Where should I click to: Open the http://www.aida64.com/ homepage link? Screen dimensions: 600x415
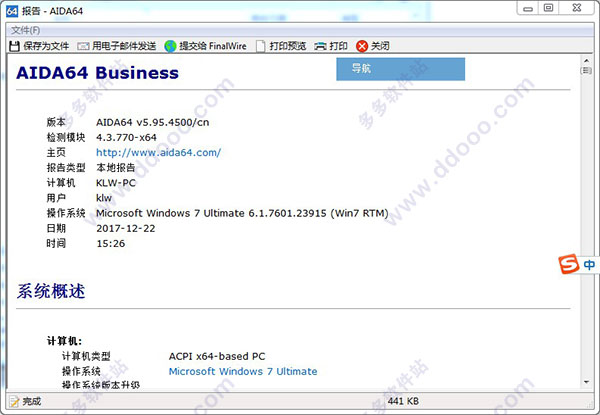(x=158, y=153)
